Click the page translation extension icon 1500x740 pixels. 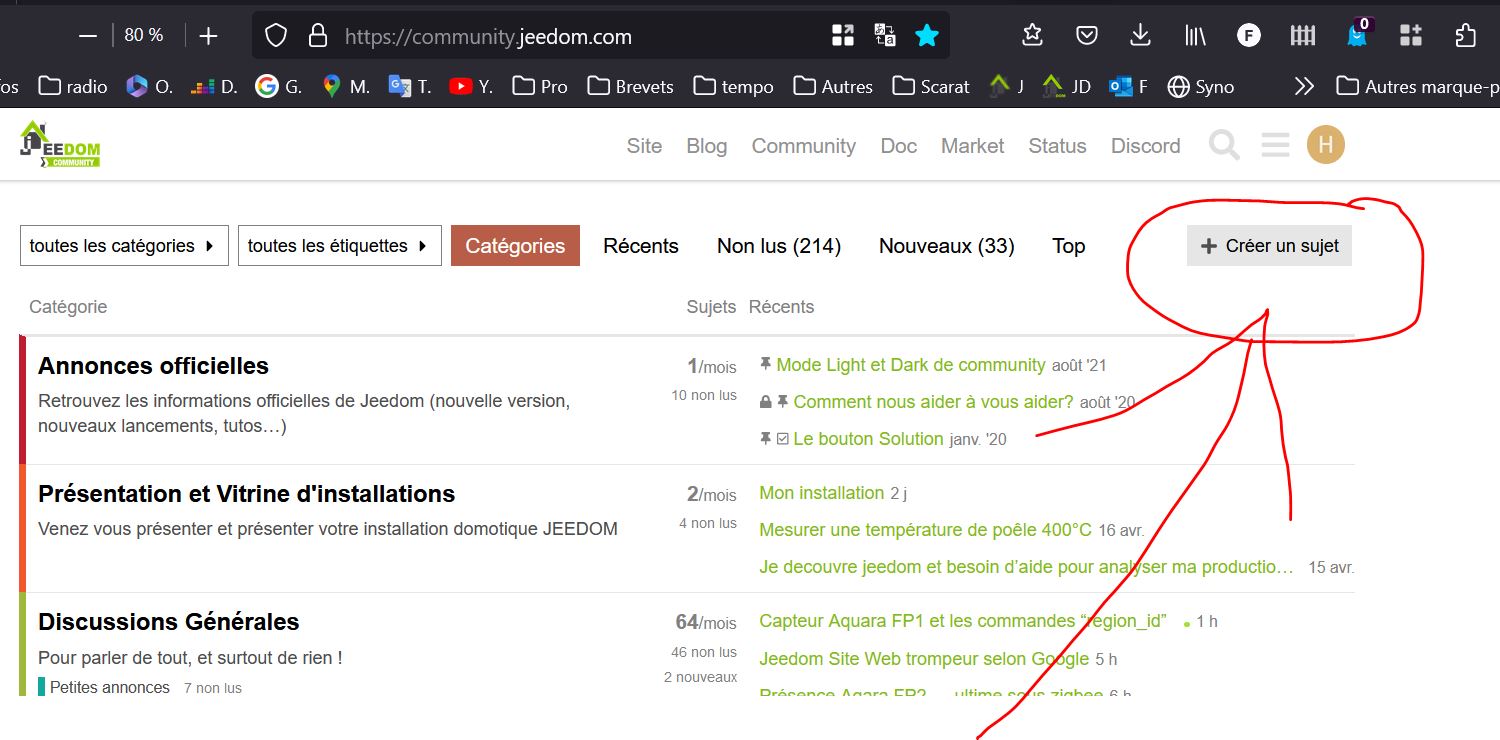pyautogui.click(x=884, y=34)
